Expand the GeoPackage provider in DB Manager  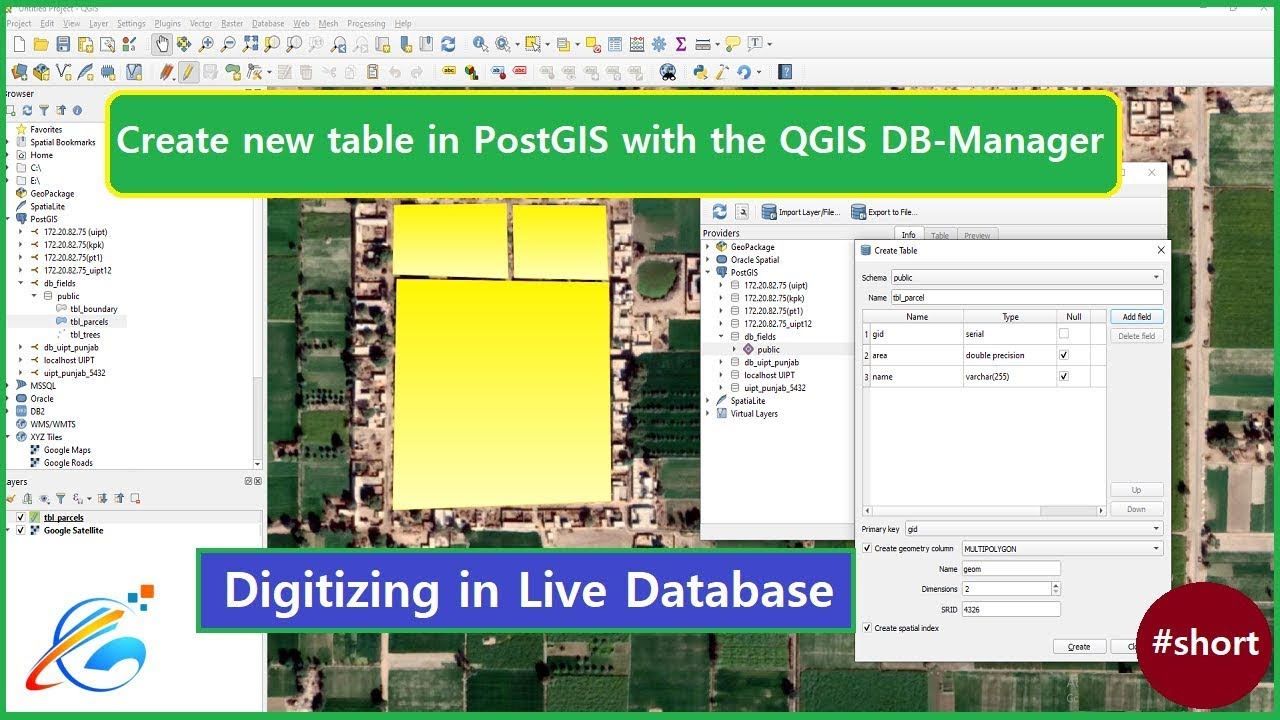[x=708, y=247]
